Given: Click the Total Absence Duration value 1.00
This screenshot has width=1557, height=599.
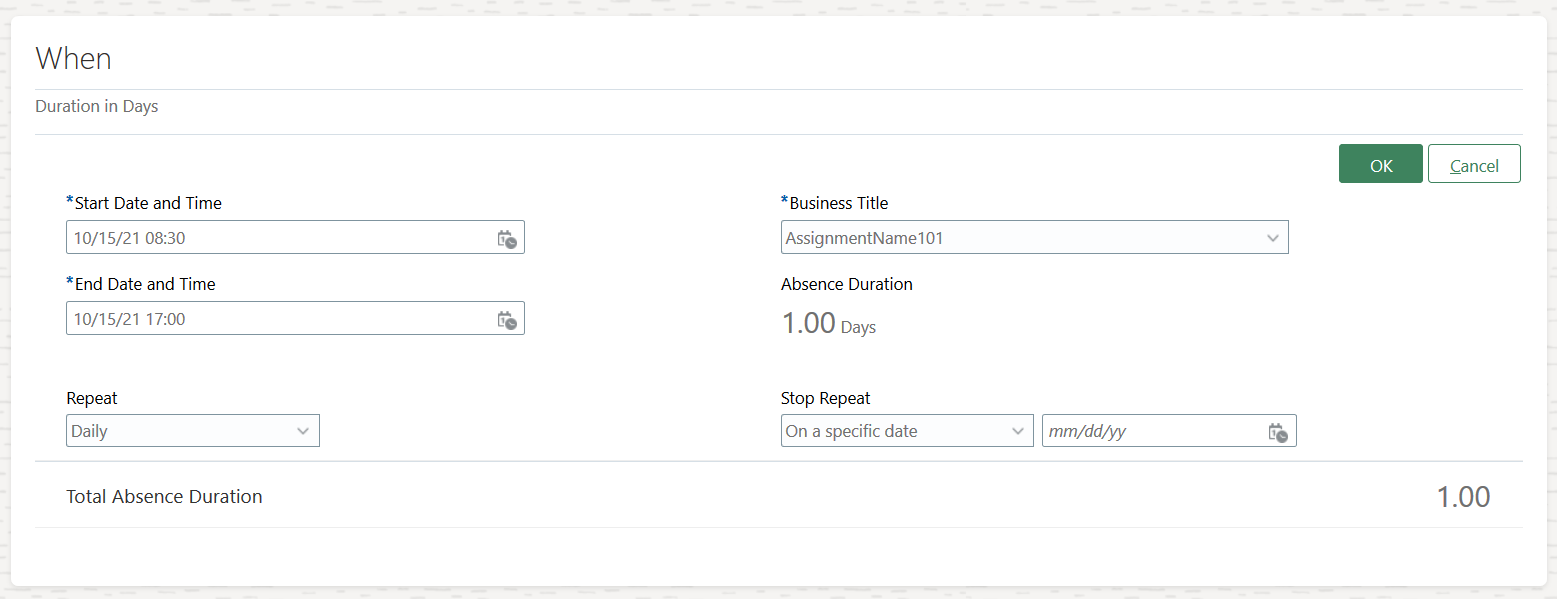Looking at the screenshot, I should tap(1464, 495).
